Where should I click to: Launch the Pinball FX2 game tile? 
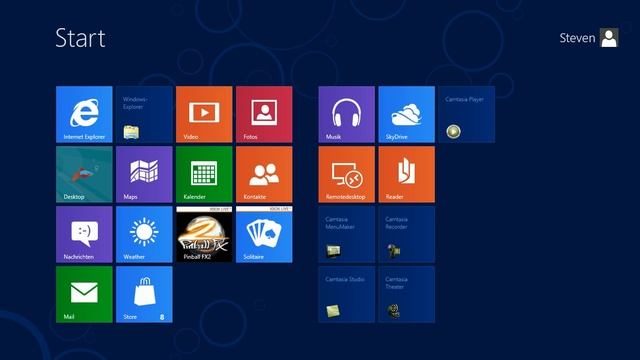coord(204,234)
